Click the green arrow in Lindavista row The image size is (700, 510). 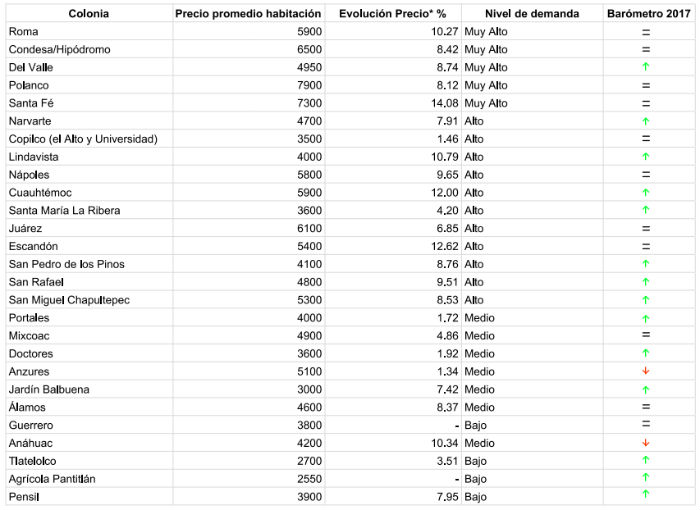tap(646, 157)
